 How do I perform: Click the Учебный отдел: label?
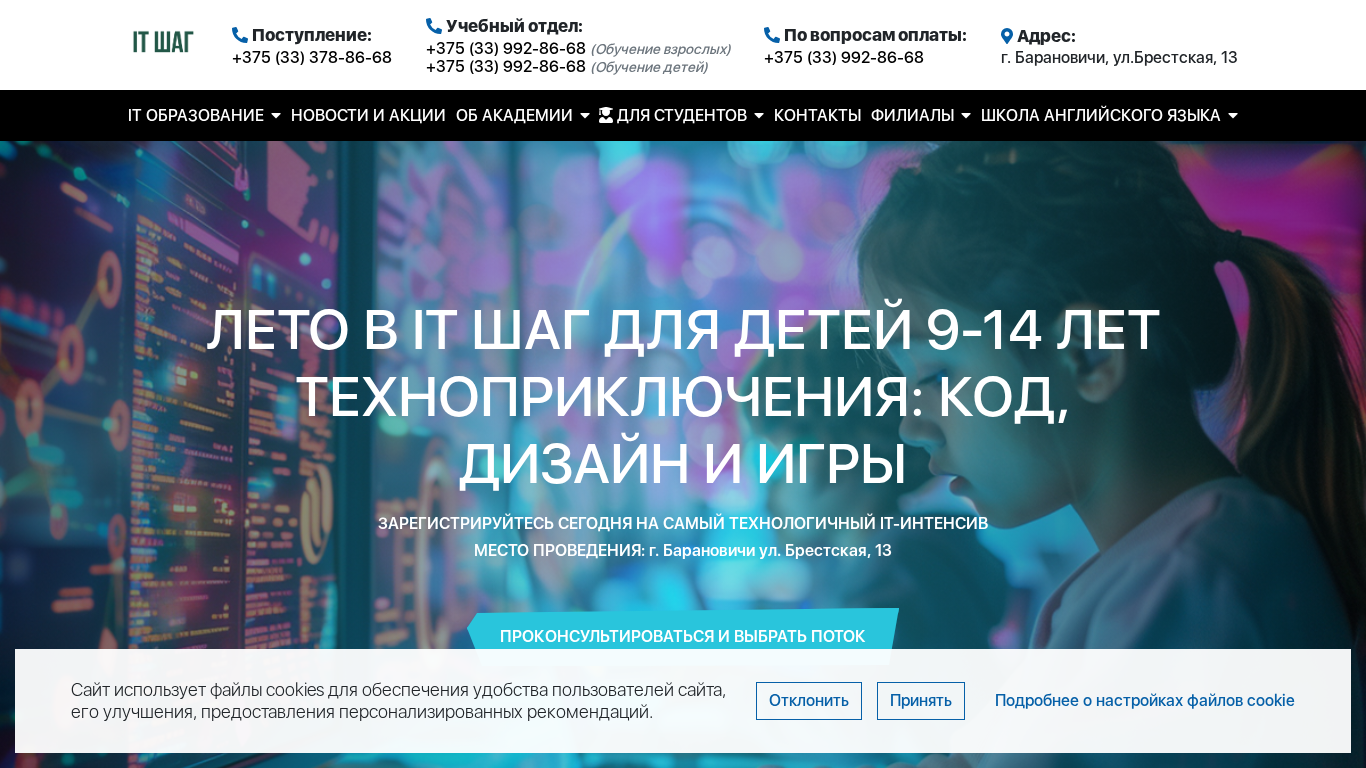click(514, 26)
